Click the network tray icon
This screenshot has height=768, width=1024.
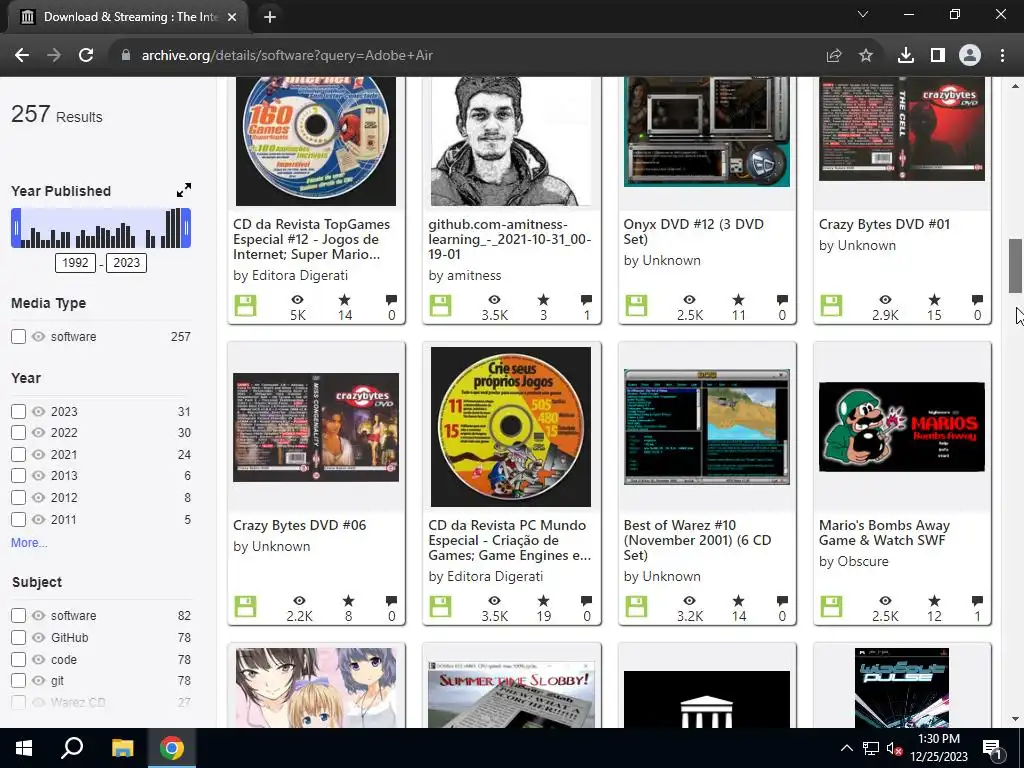(x=871, y=748)
